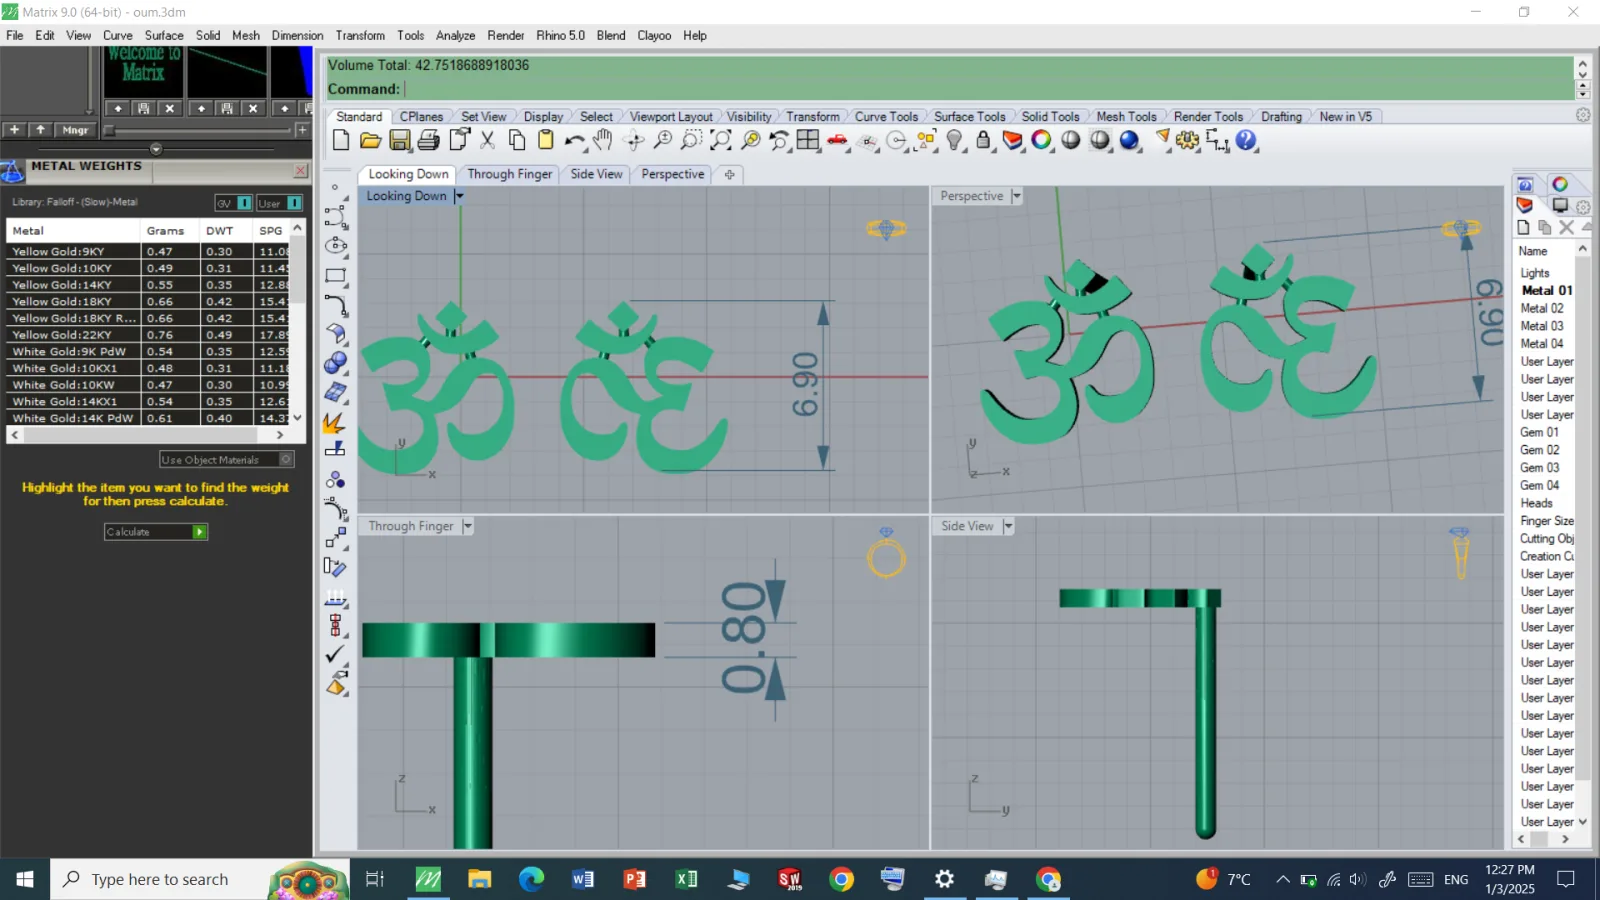Open Google Chrome from the taskbar

842,879
